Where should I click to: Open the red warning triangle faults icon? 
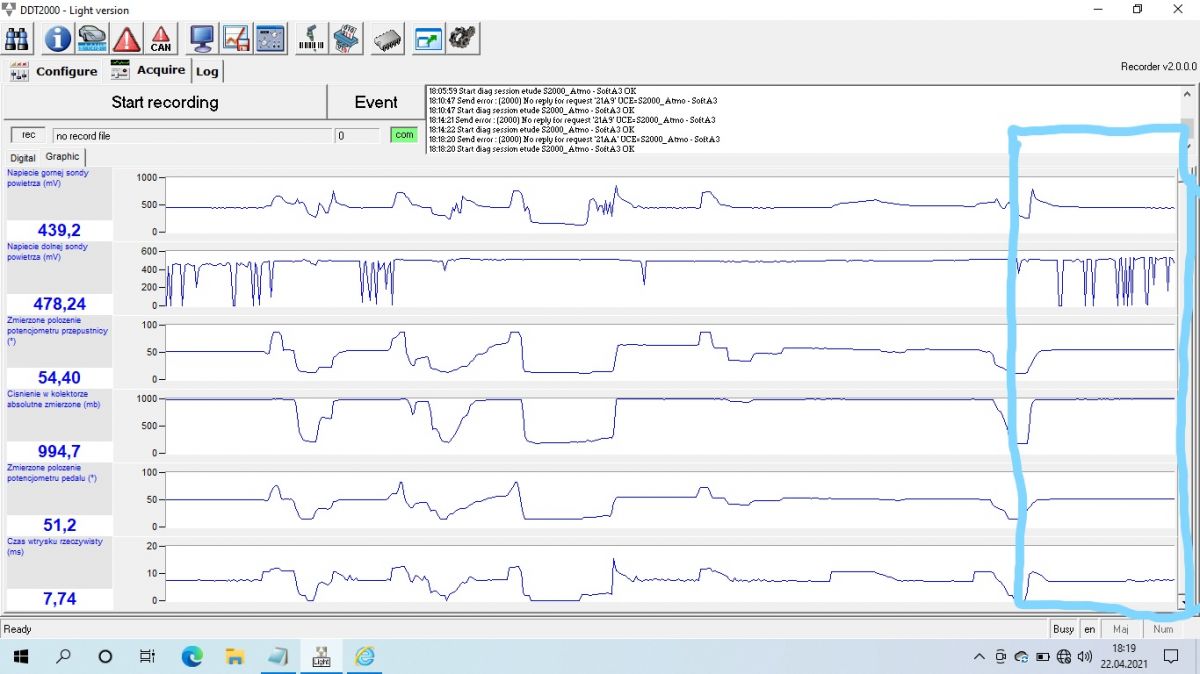click(127, 39)
